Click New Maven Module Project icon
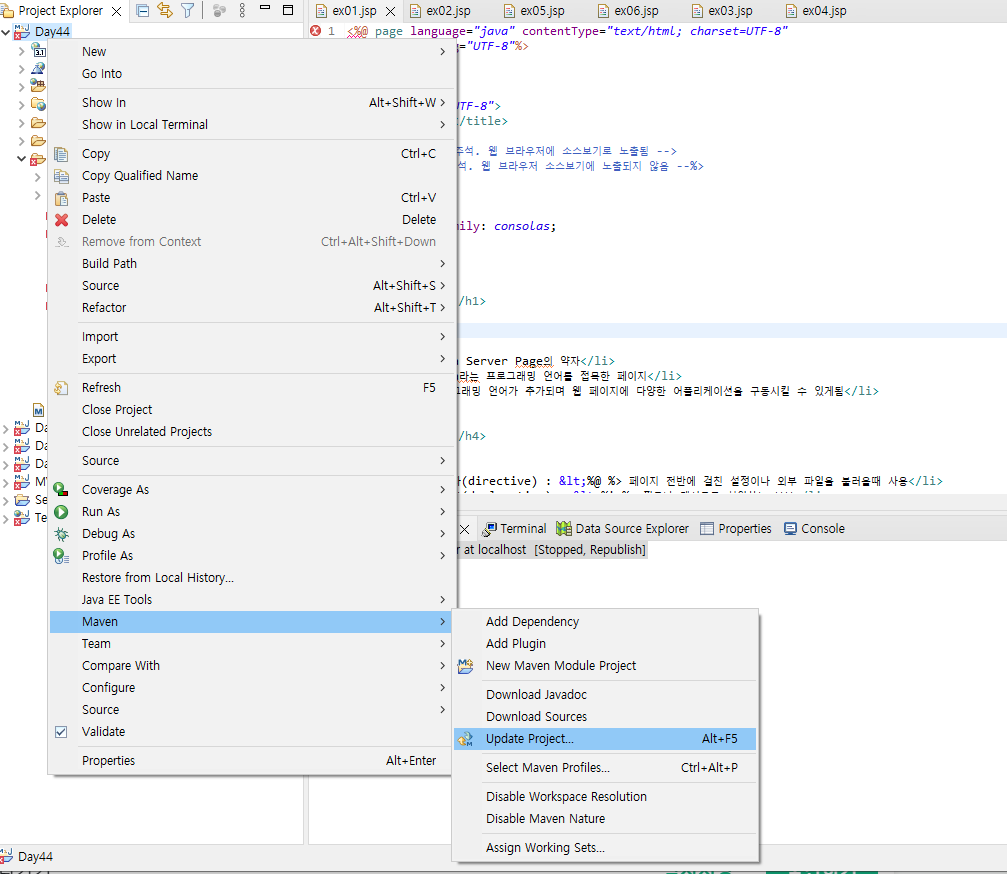 [x=466, y=666]
